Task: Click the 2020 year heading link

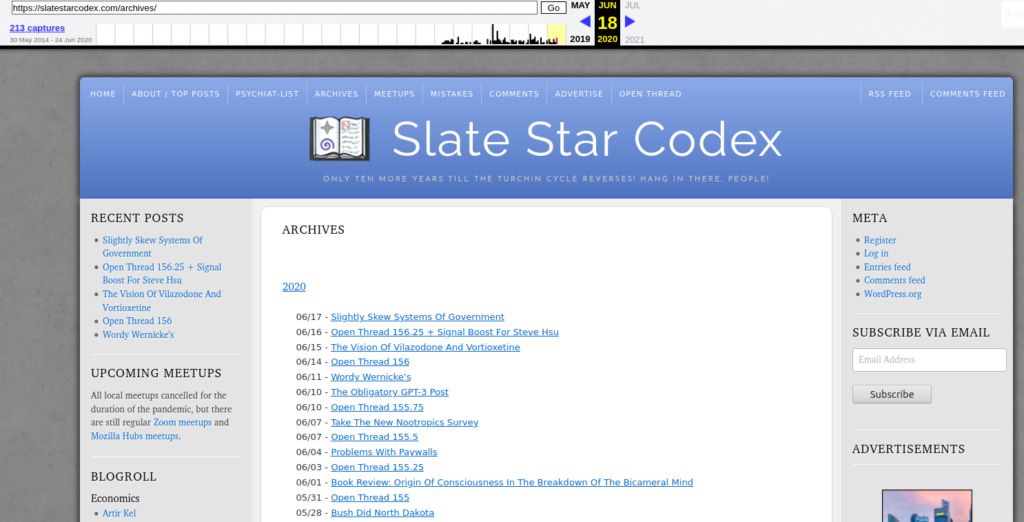Action: pyautogui.click(x=294, y=287)
